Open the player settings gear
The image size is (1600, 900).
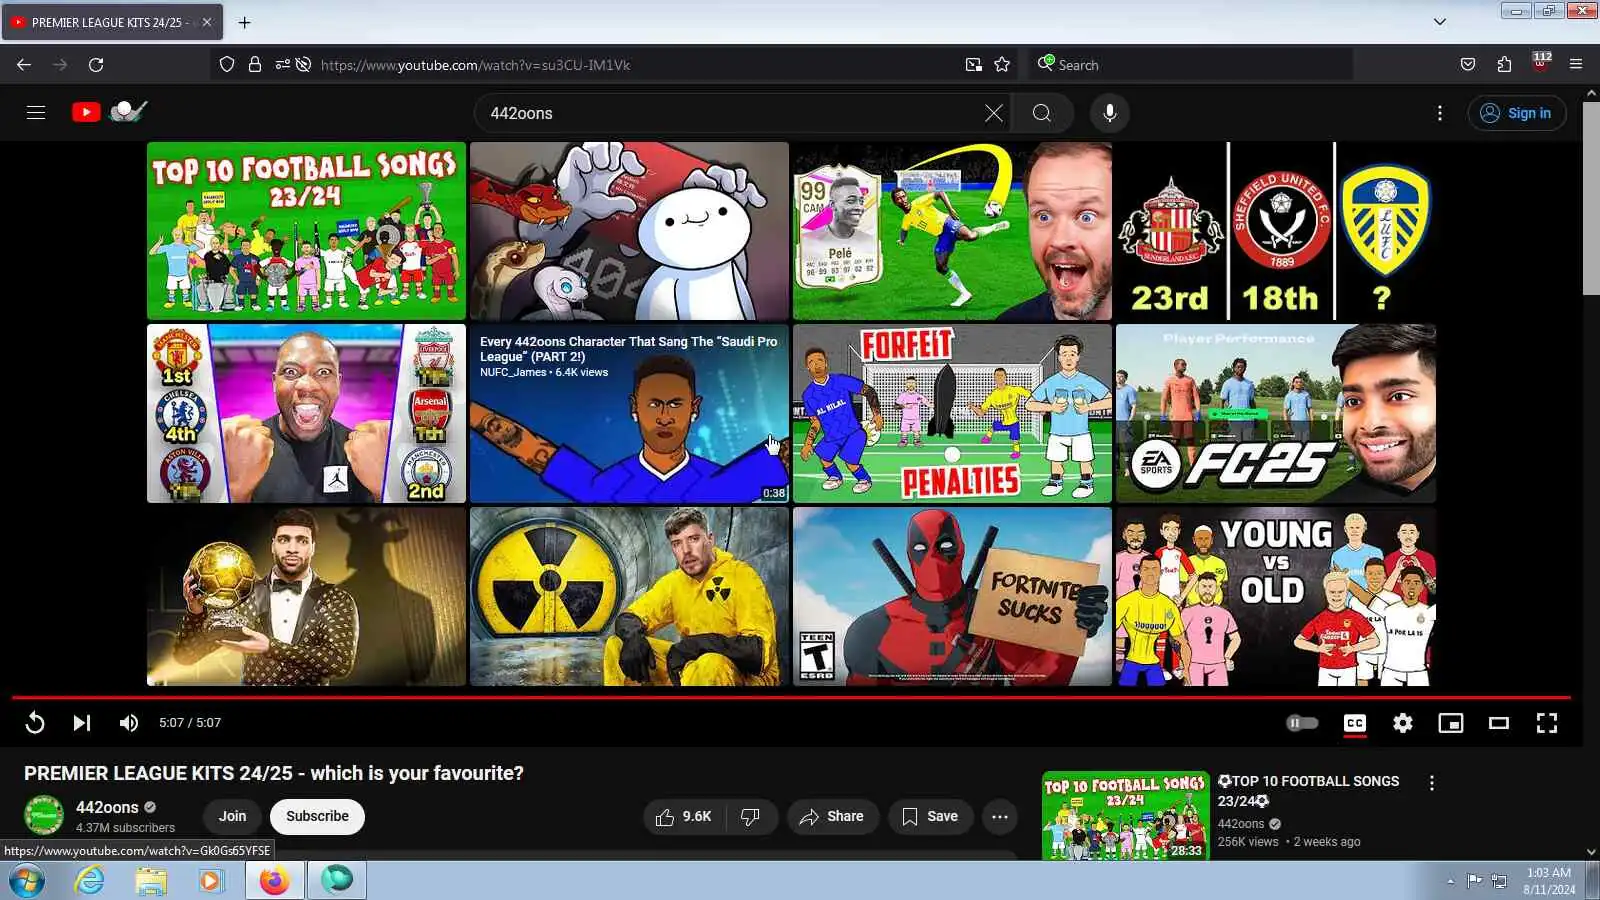tap(1403, 723)
